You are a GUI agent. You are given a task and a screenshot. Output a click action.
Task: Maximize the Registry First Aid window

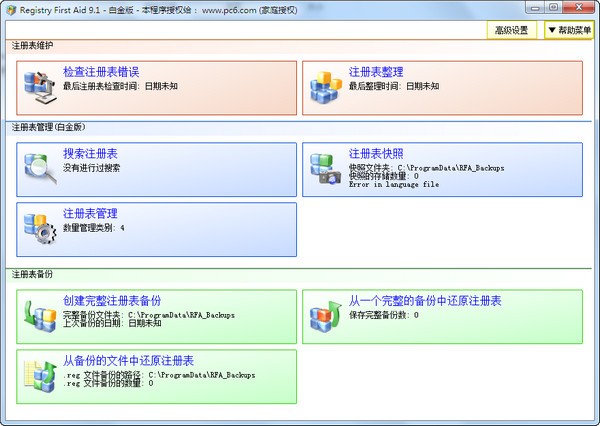click(x=553, y=7)
